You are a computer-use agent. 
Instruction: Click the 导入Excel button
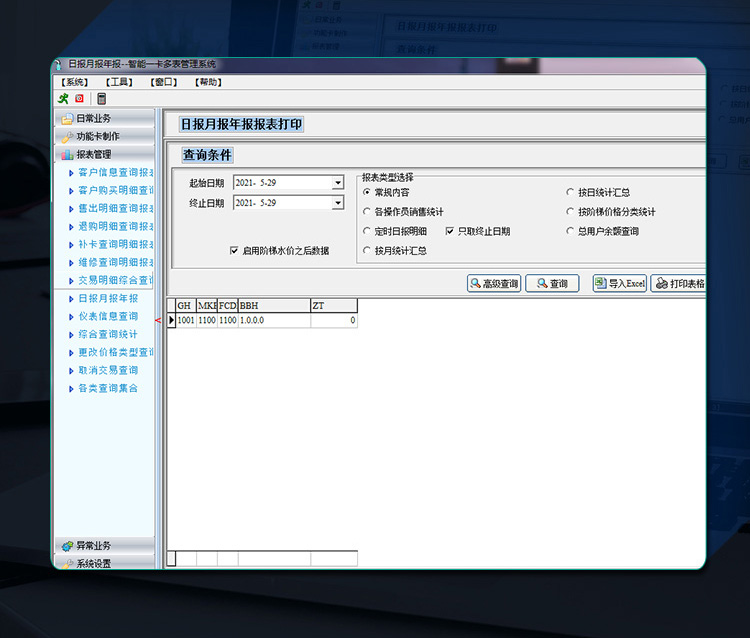click(620, 284)
